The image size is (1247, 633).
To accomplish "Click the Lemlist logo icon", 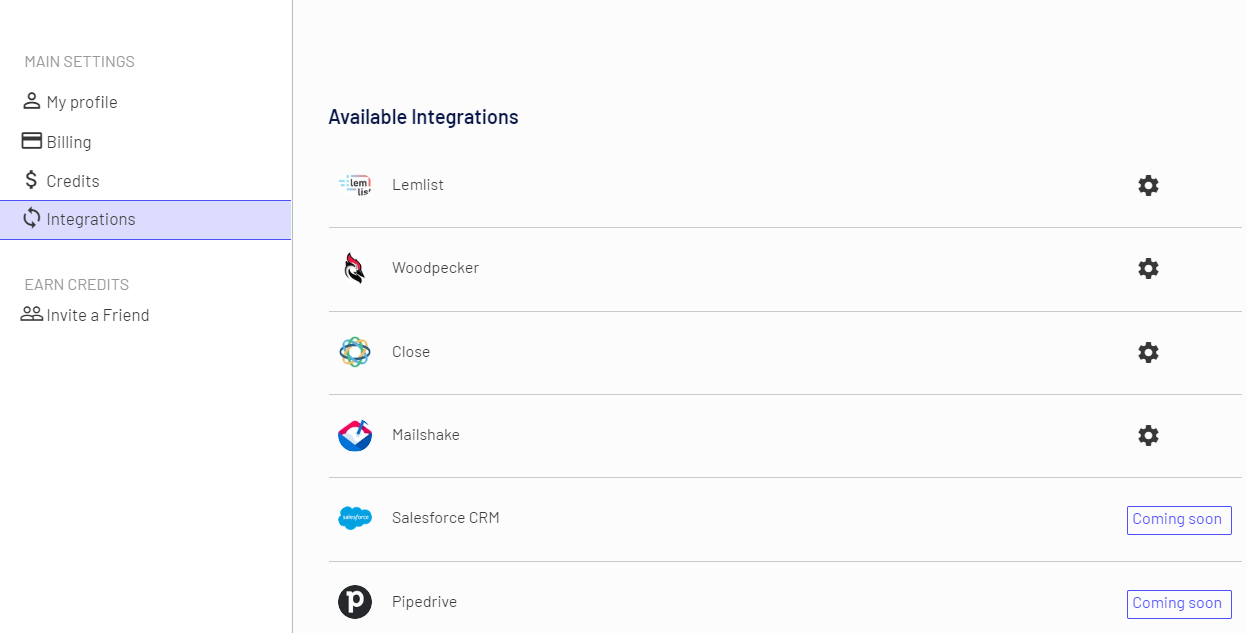I will (355, 185).
